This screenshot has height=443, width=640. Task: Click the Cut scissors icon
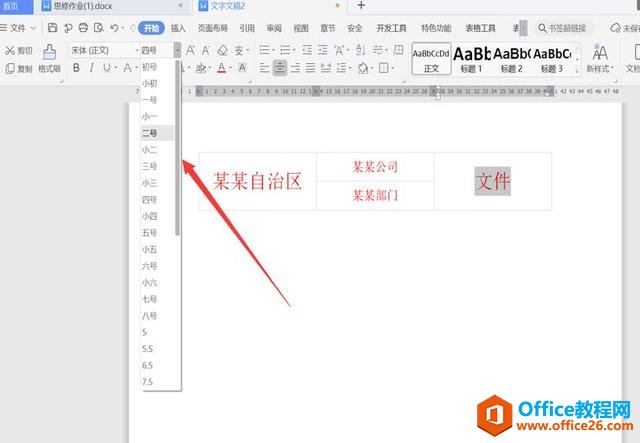point(10,51)
